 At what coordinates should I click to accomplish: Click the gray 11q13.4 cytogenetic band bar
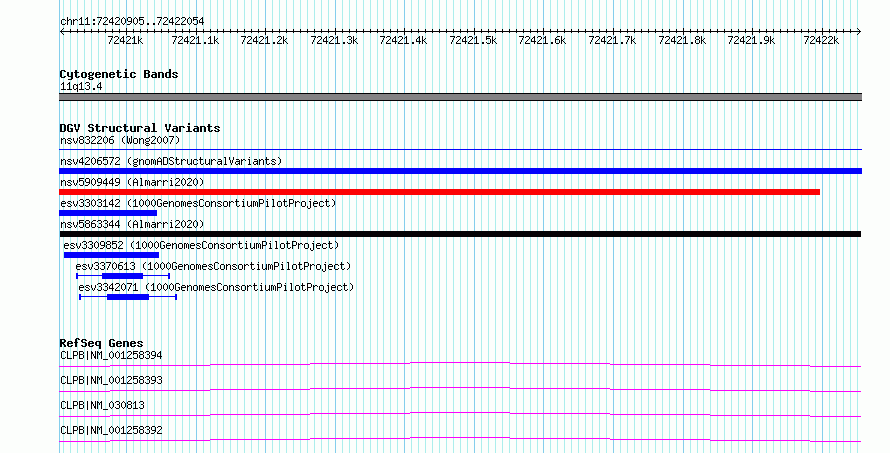(460, 97)
